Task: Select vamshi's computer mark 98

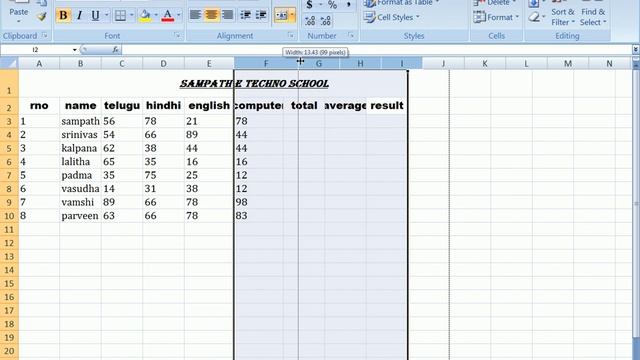Action: pyautogui.click(x=259, y=202)
